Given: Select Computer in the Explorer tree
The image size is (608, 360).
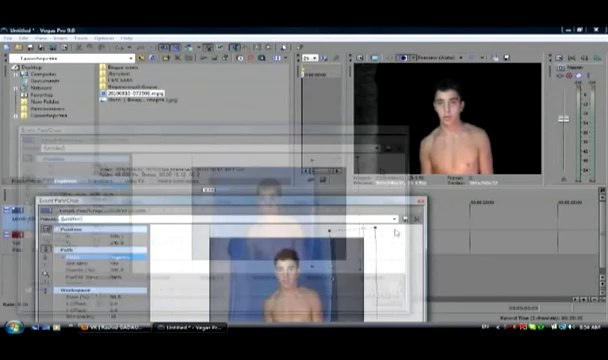Looking at the screenshot, I should pos(43,74).
